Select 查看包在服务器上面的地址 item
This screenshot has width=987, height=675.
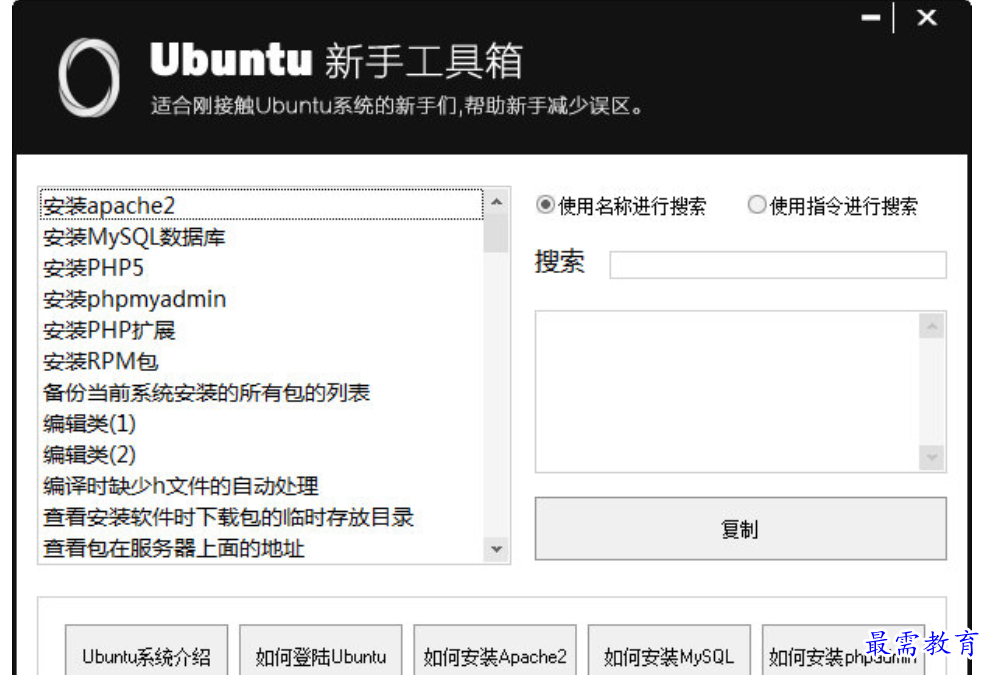click(261, 548)
